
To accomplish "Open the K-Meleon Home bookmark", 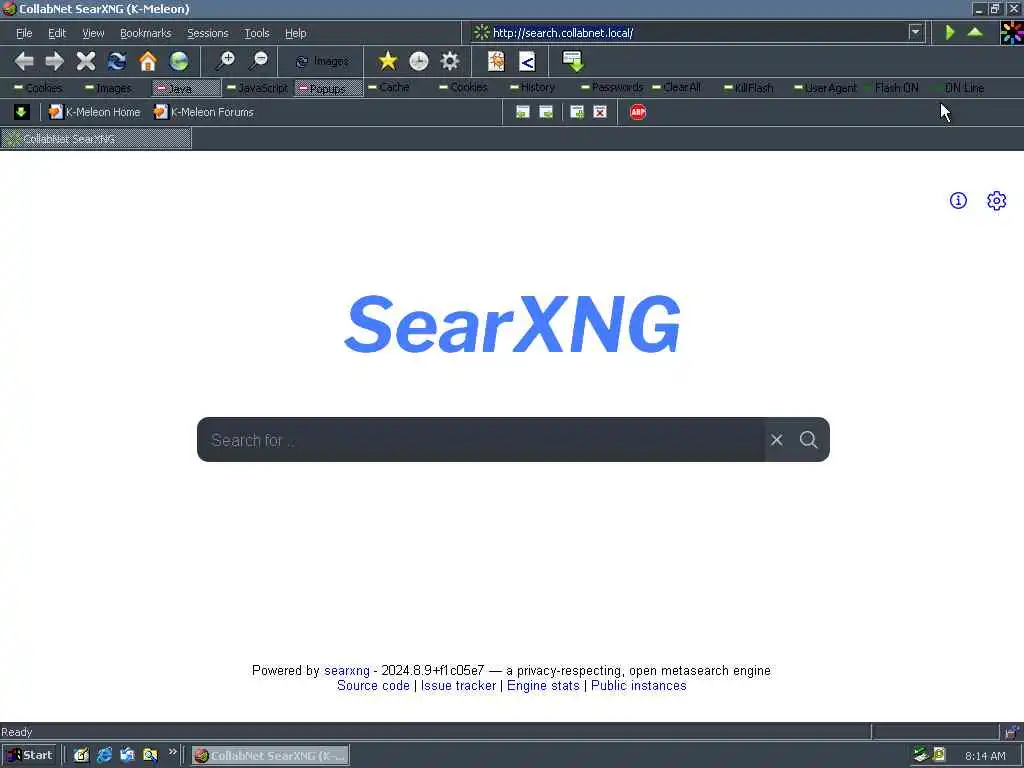I will click(95, 112).
